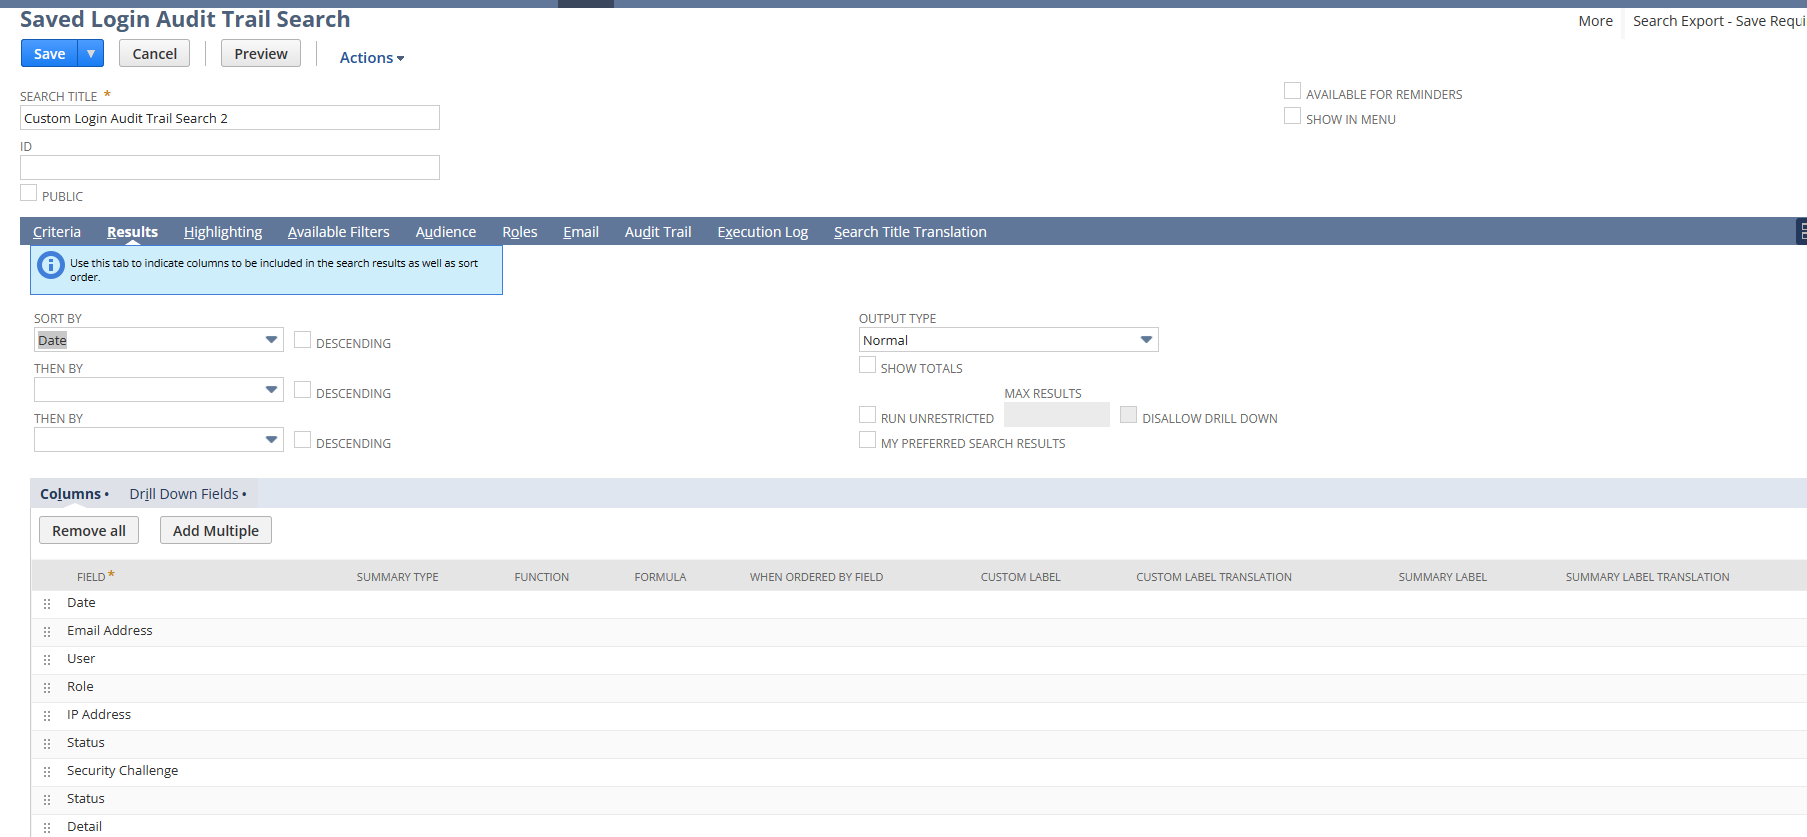Click into the Search Title text field
Image resolution: width=1807 pixels, height=837 pixels.
[230, 118]
